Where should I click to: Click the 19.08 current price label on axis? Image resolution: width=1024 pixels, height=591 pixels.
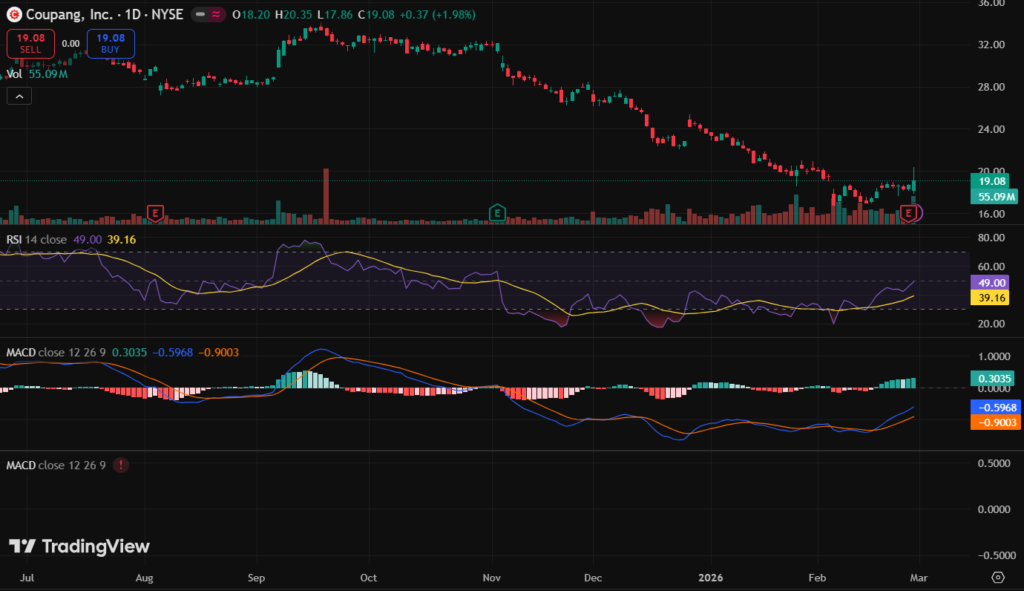[x=991, y=183]
